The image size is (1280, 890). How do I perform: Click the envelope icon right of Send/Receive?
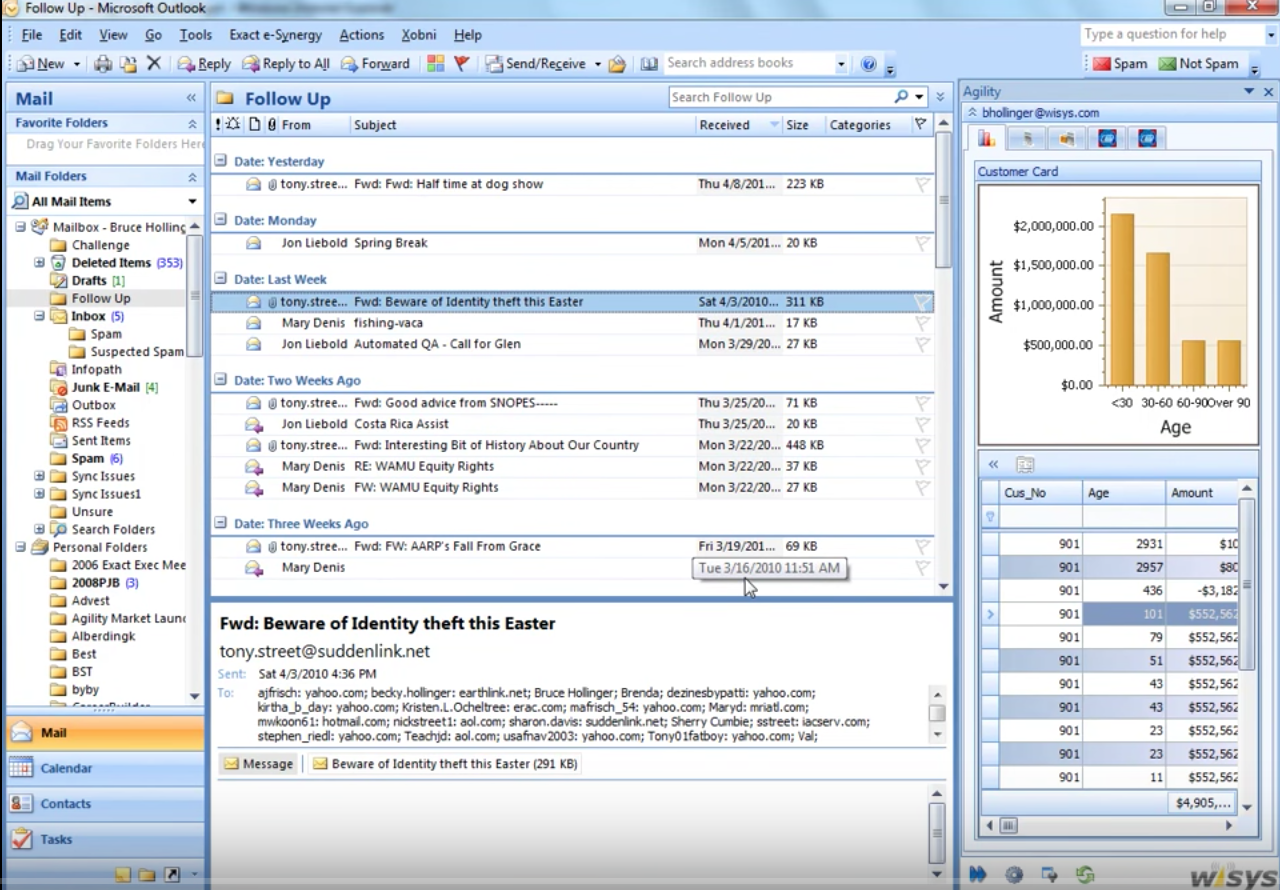click(618, 64)
